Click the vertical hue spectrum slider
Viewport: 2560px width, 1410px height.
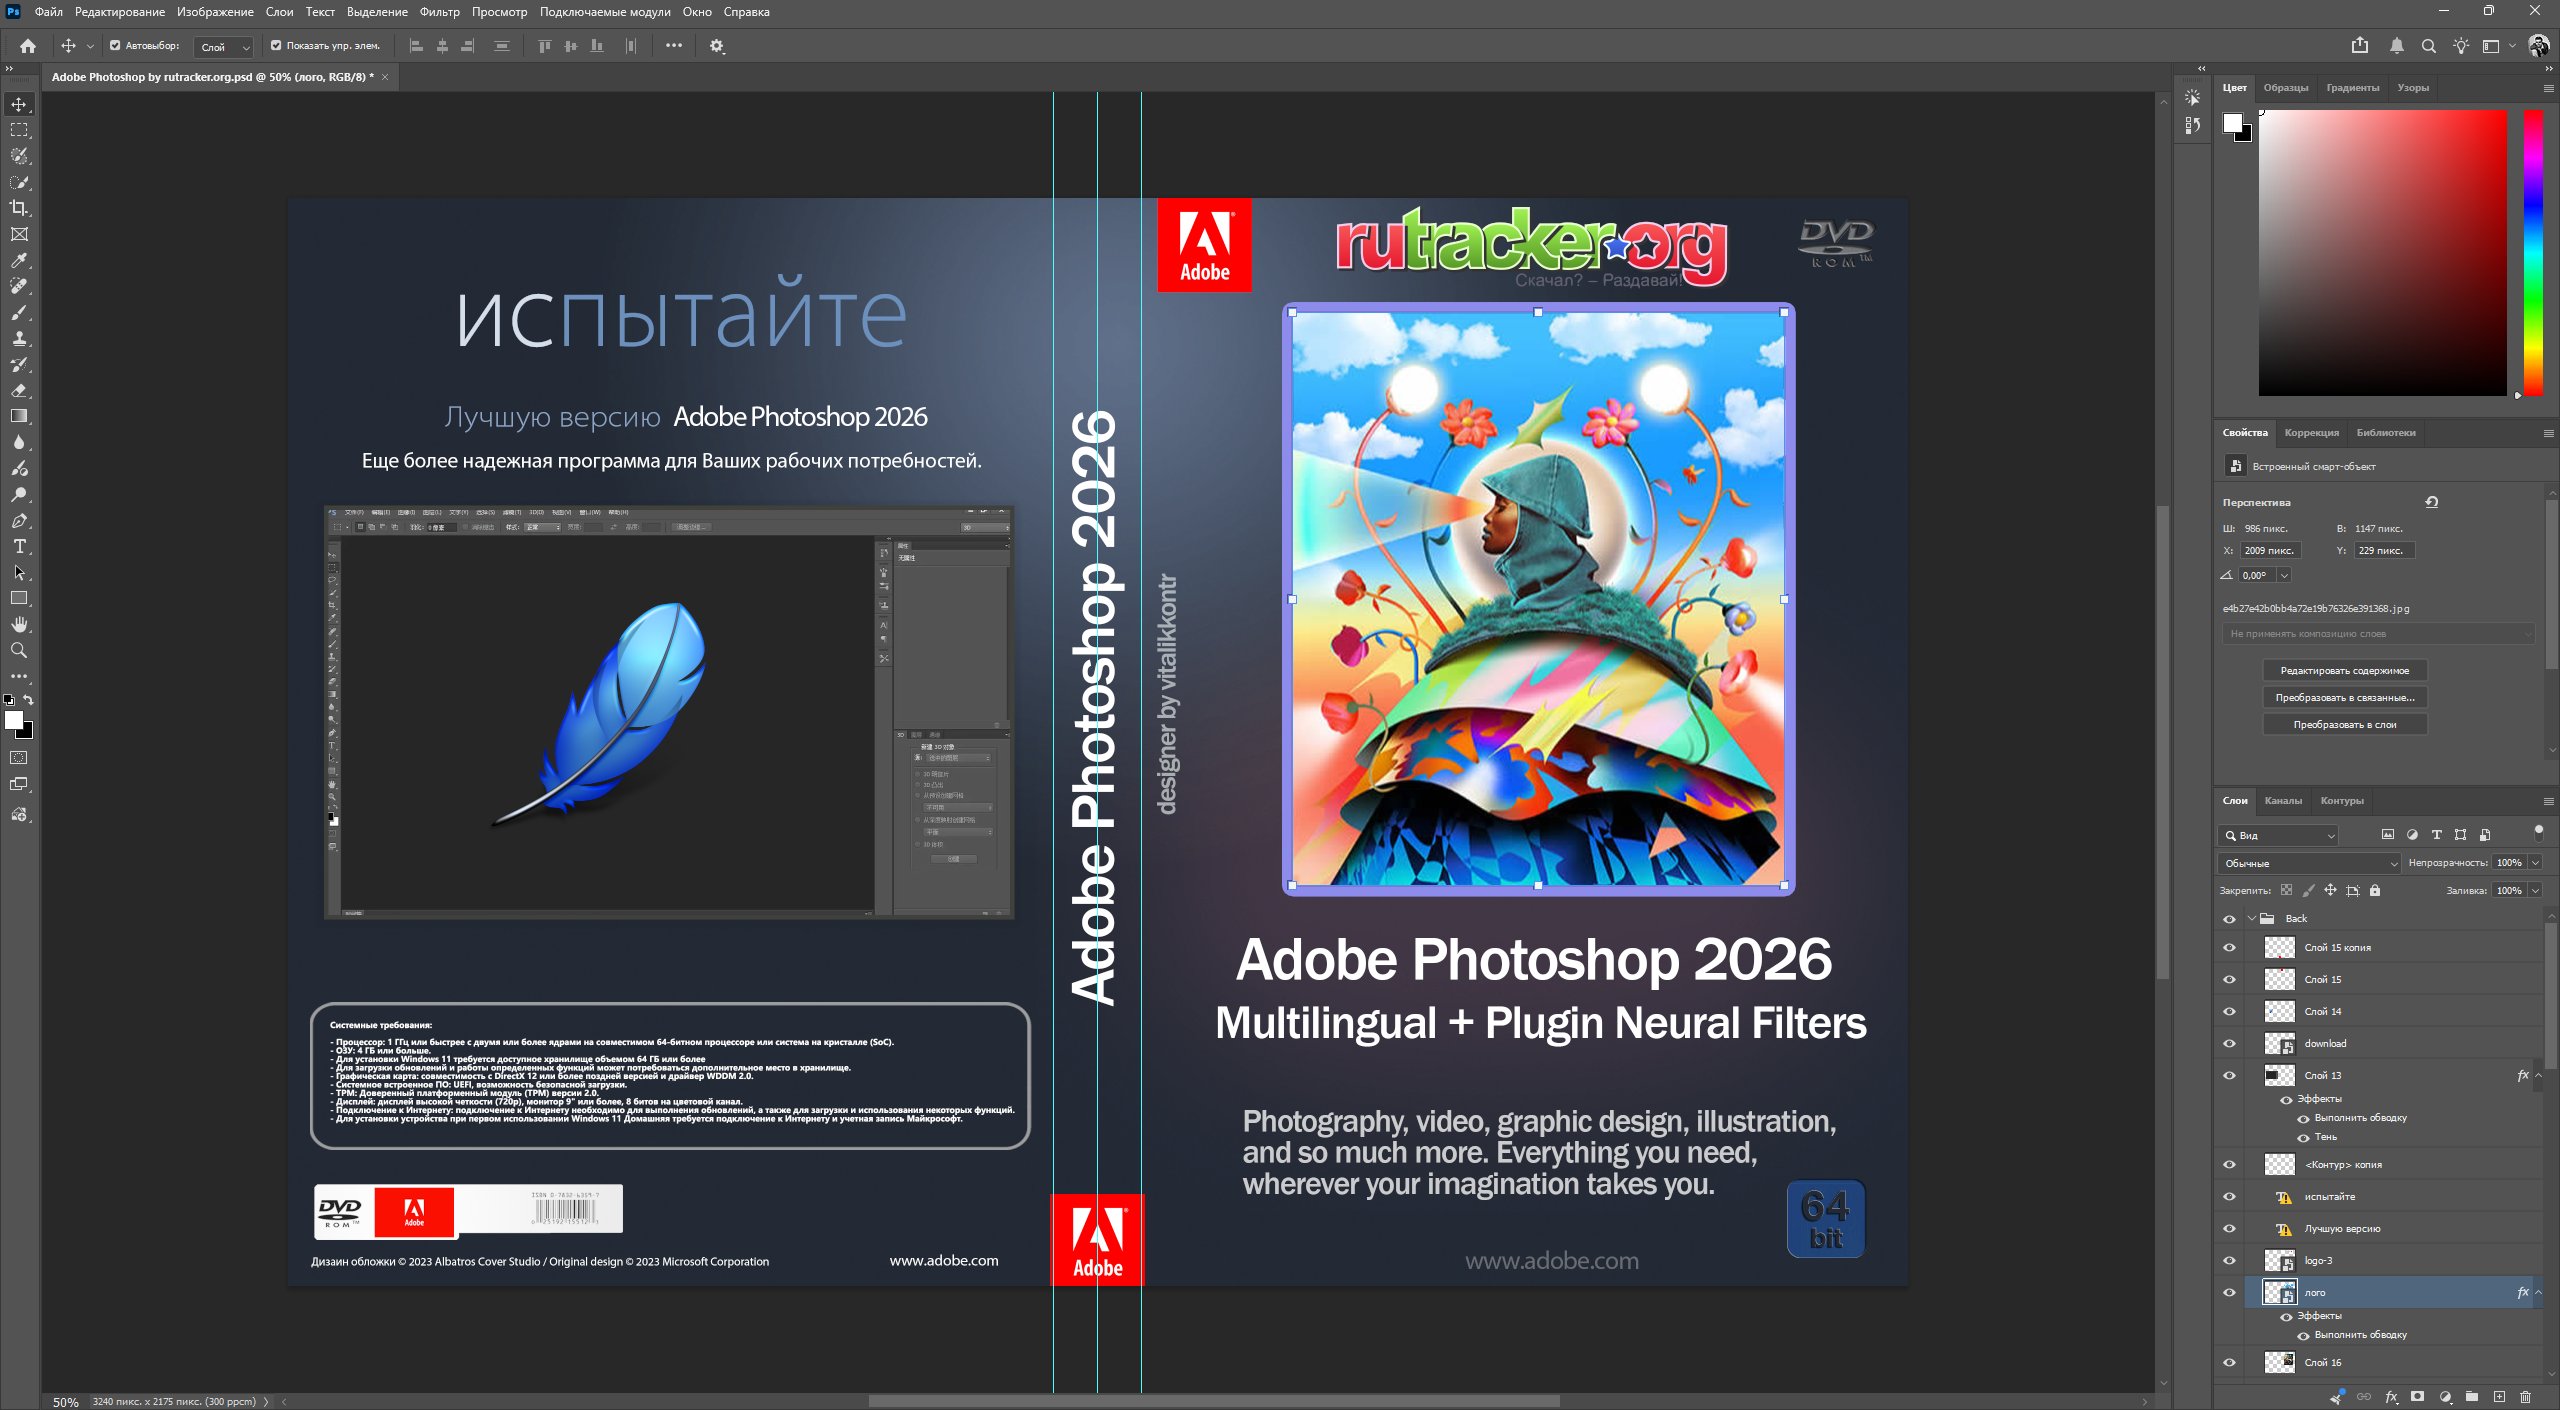[2533, 252]
